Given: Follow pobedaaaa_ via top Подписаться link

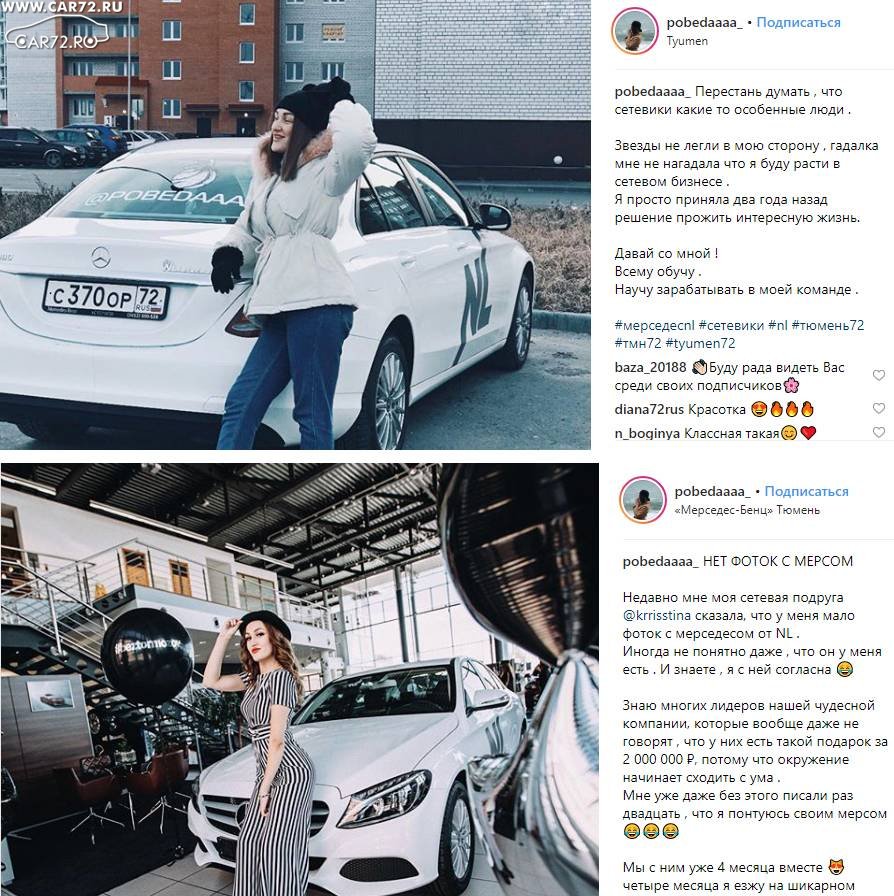Looking at the screenshot, I should (799, 22).
